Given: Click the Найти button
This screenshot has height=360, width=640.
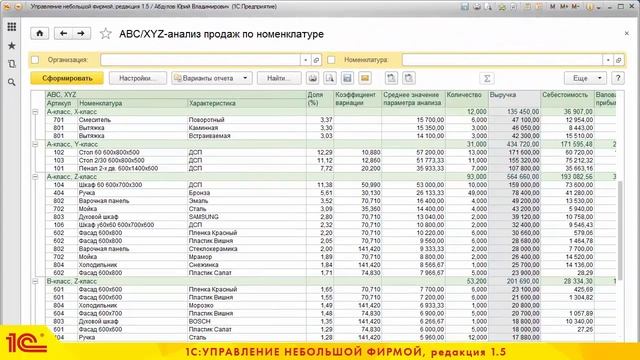Looking at the screenshot, I should (x=279, y=78).
